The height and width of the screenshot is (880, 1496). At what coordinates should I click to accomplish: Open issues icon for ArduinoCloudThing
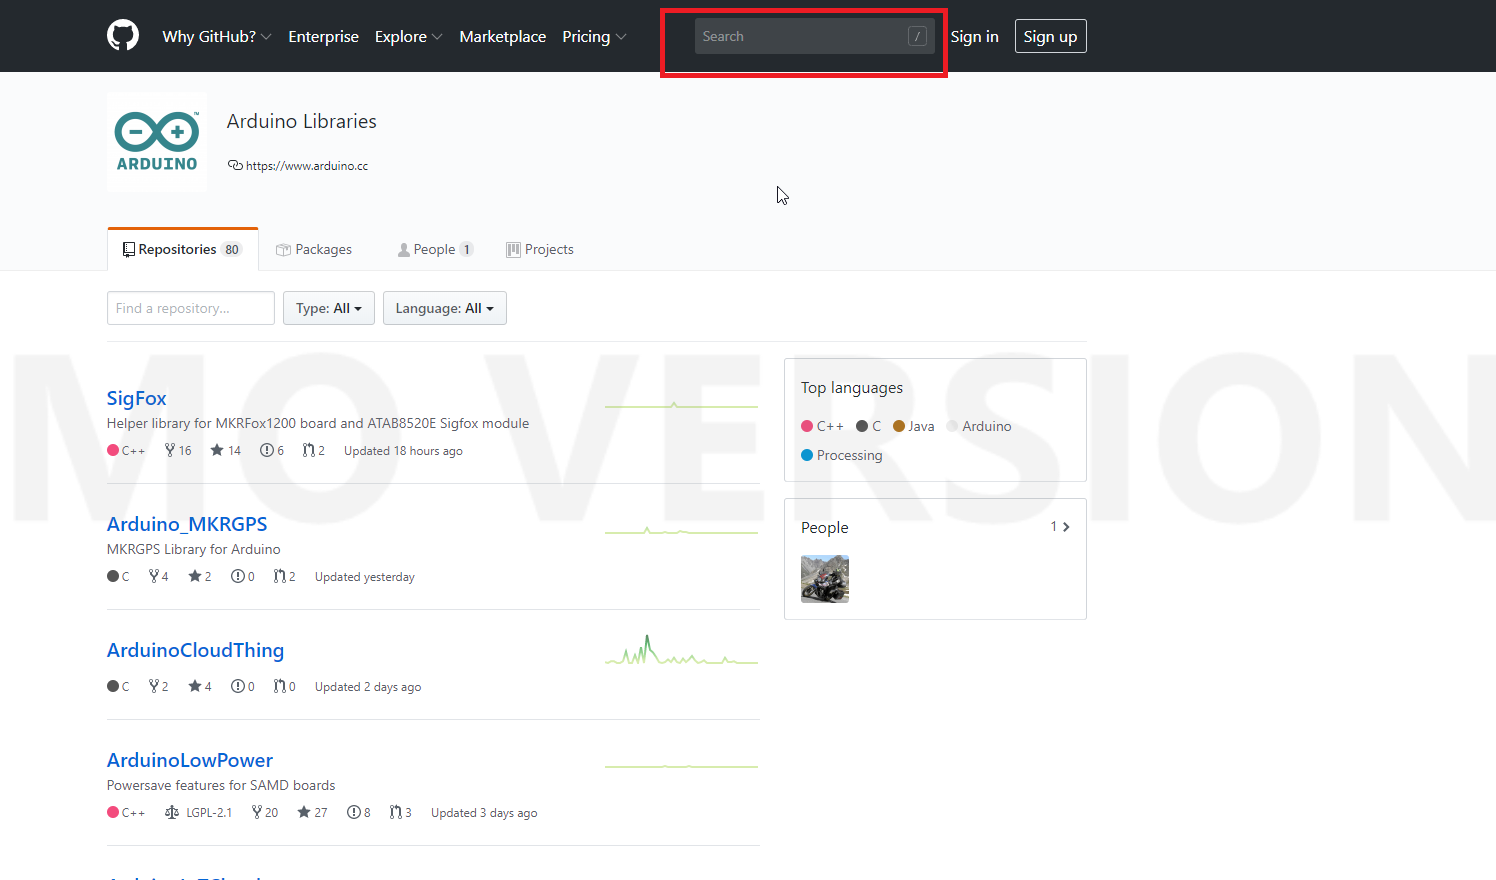tap(237, 686)
